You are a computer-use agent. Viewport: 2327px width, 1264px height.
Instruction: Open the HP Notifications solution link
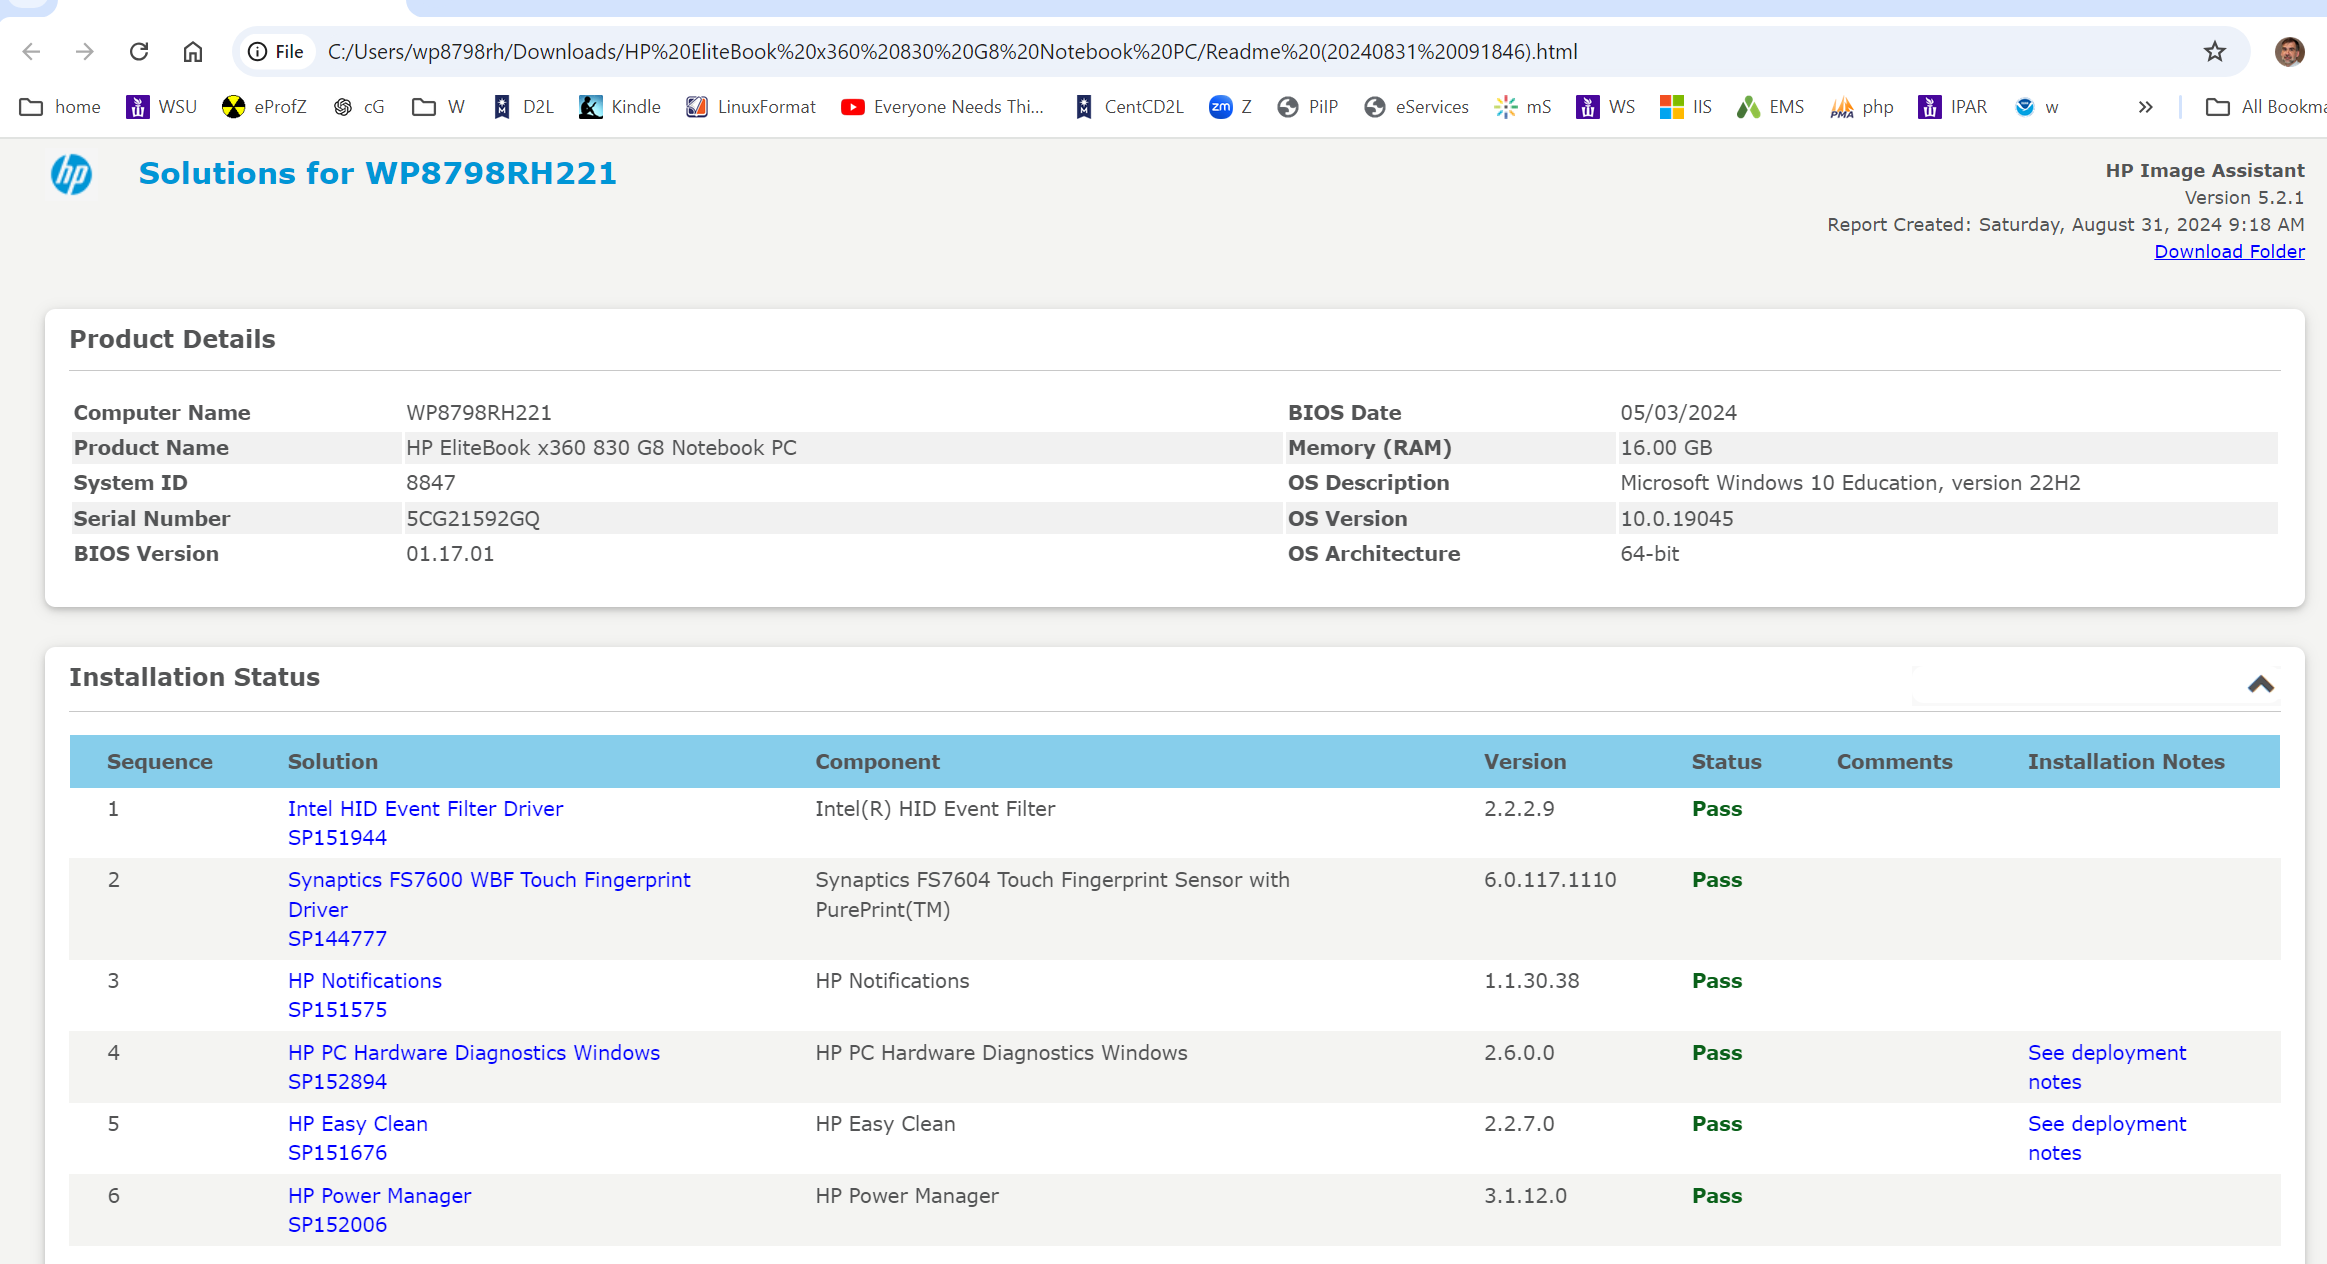point(365,981)
